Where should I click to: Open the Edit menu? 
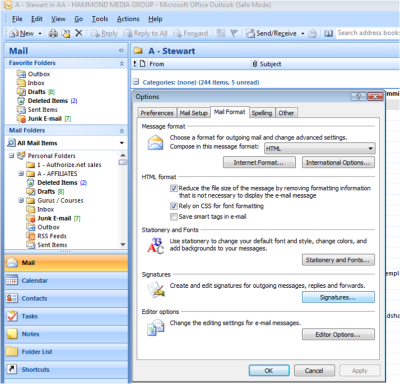pos(37,19)
